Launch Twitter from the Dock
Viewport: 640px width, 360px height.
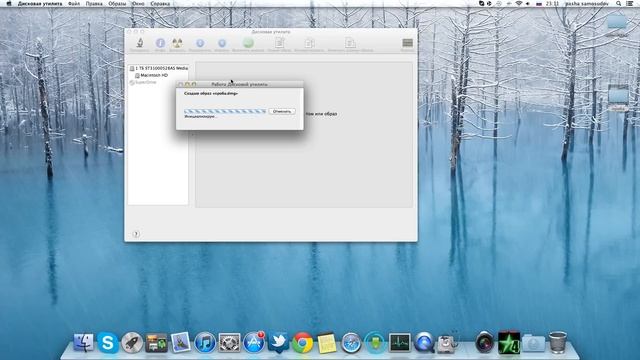(278, 342)
